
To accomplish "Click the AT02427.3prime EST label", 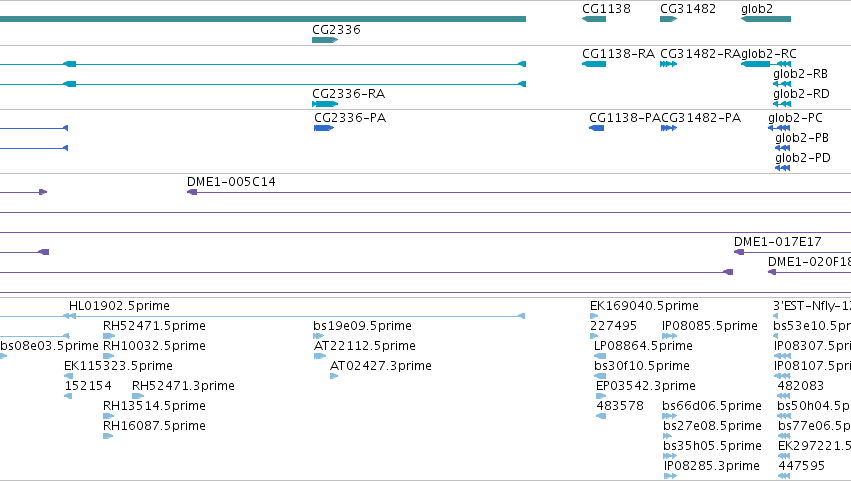I will 381,366.
